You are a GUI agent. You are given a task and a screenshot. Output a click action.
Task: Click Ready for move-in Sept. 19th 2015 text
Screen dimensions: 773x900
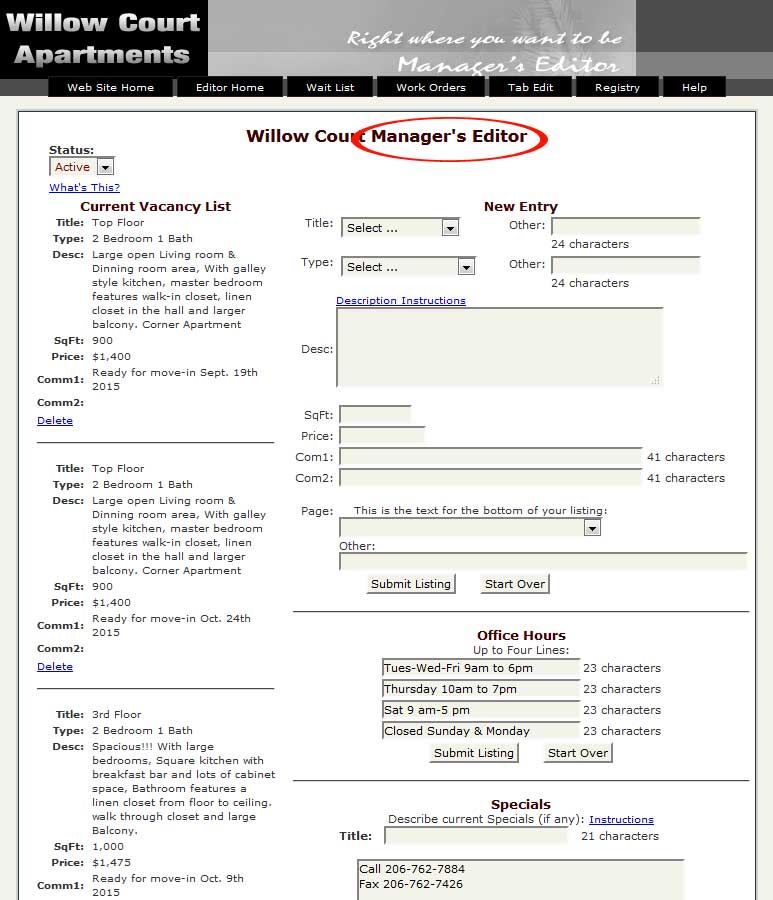tap(175, 379)
